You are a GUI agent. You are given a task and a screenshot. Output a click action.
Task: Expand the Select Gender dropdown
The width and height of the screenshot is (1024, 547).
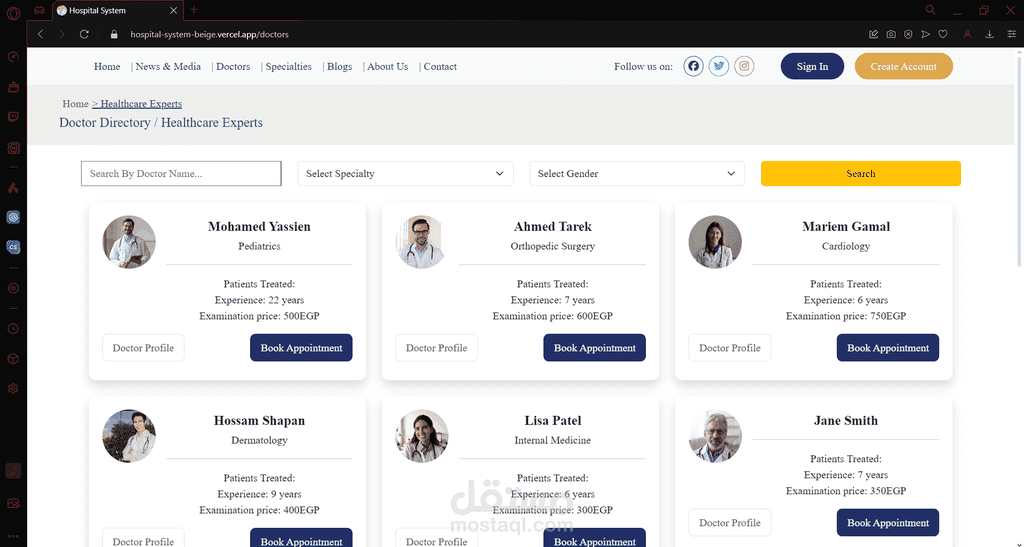click(637, 174)
